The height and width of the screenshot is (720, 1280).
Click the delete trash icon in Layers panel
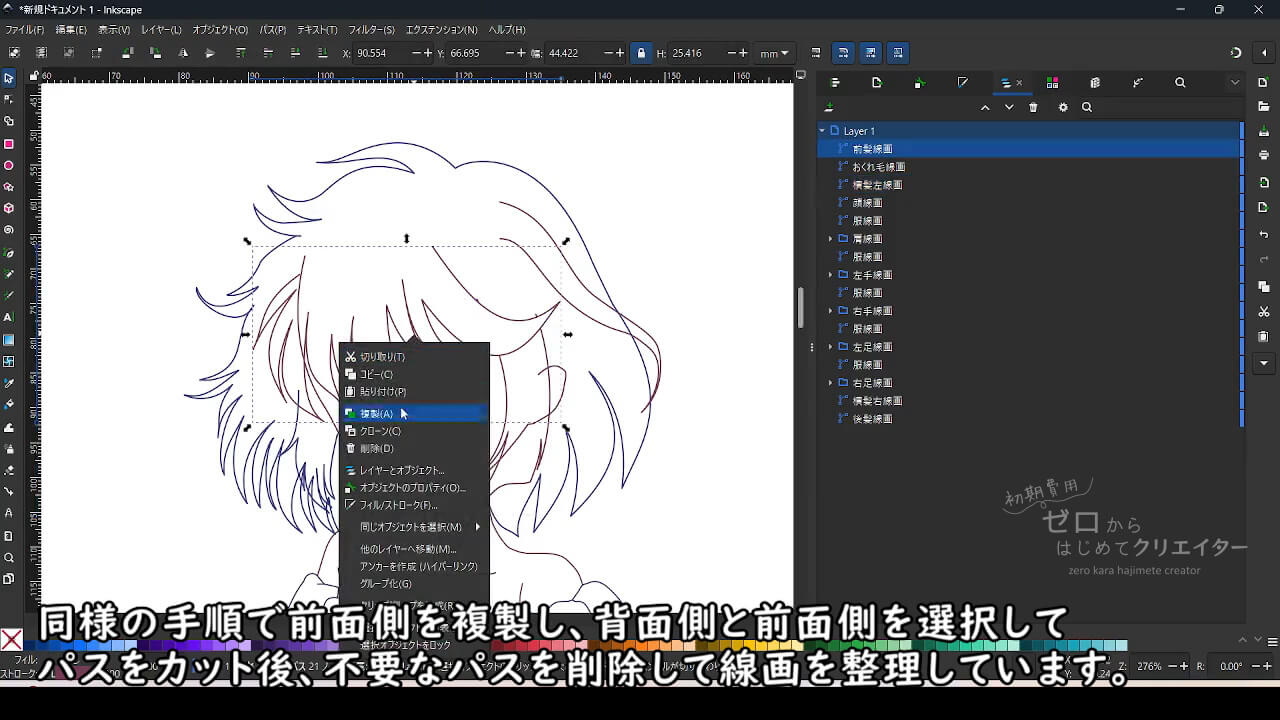coord(1033,108)
